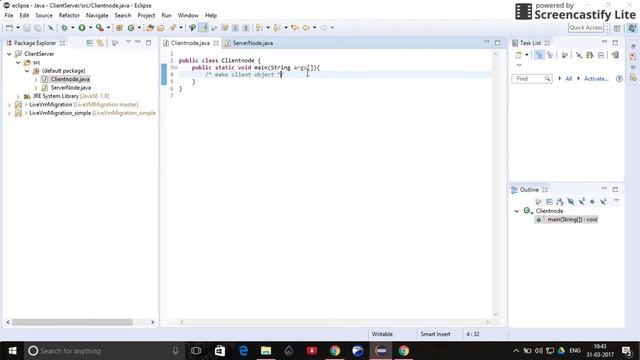The width and height of the screenshot is (640, 360).
Task: Toggle Hide Non-Public Members in Outline
Action: point(592,202)
